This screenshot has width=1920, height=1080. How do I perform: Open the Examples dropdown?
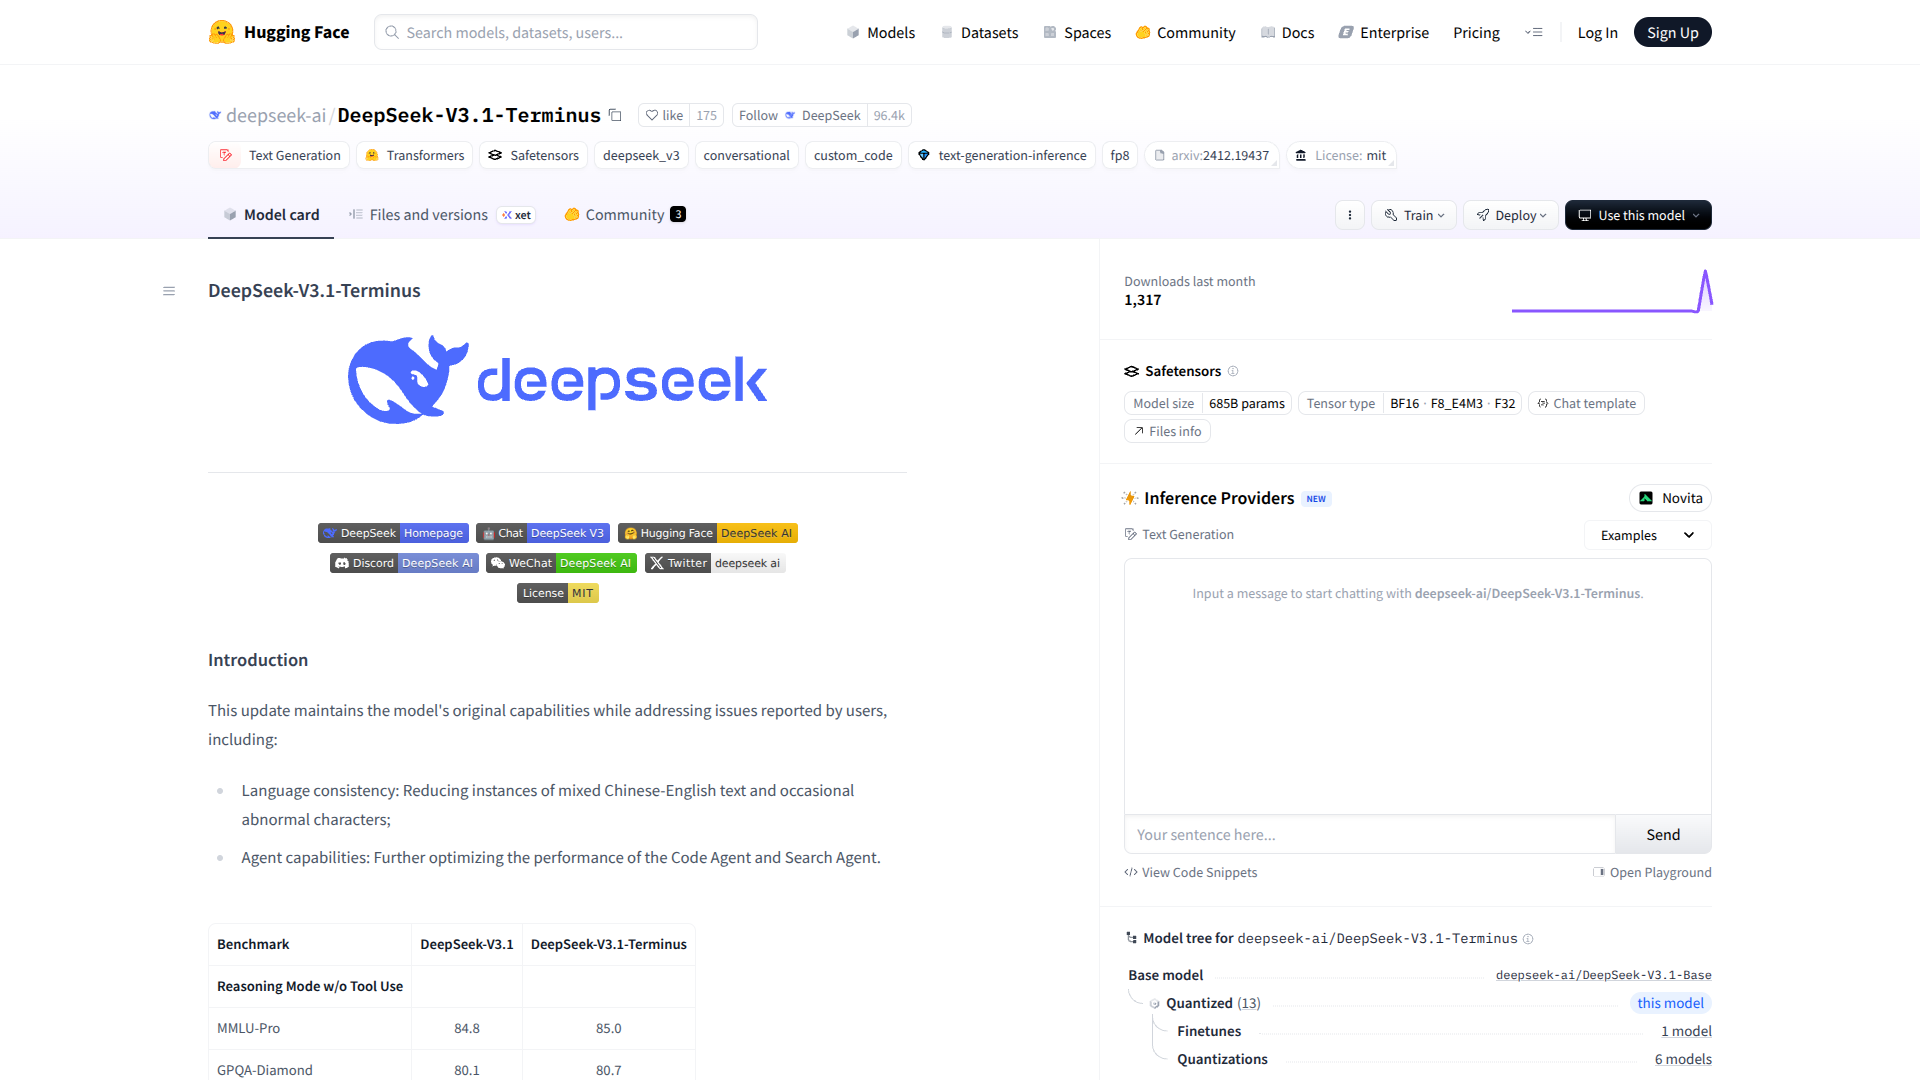pyautogui.click(x=1646, y=535)
